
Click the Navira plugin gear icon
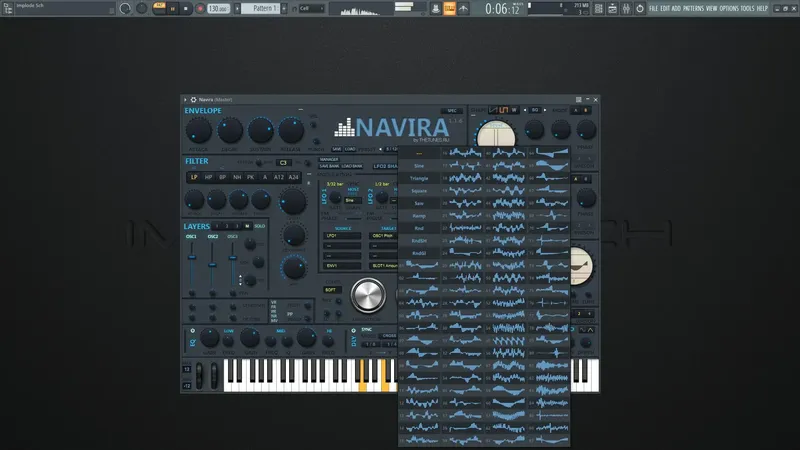[193, 99]
